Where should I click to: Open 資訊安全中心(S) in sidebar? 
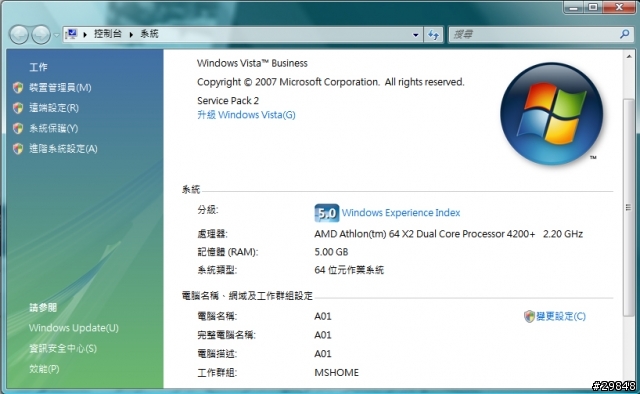[63, 348]
